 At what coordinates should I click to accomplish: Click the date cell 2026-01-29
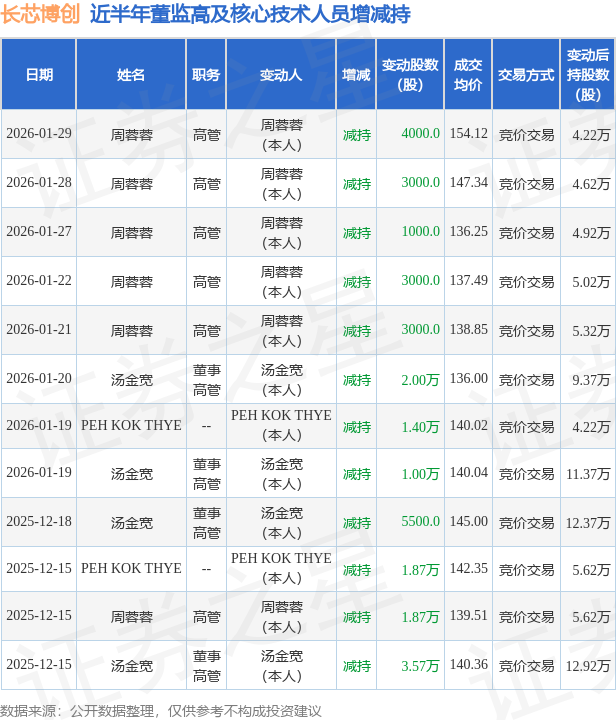point(39,134)
